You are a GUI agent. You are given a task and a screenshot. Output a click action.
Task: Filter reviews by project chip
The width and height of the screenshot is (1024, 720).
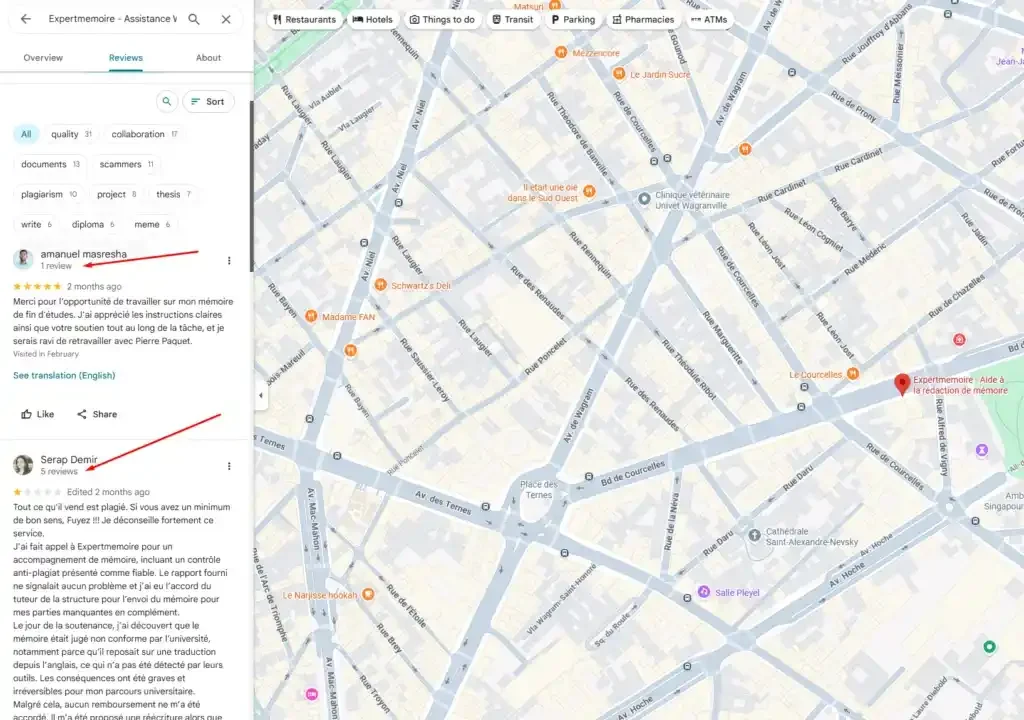pos(116,194)
